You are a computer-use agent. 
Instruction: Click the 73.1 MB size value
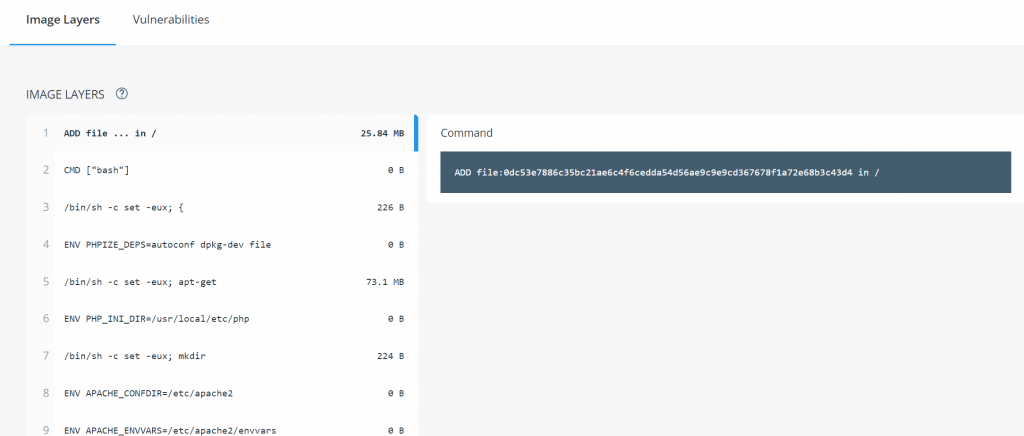pos(385,282)
